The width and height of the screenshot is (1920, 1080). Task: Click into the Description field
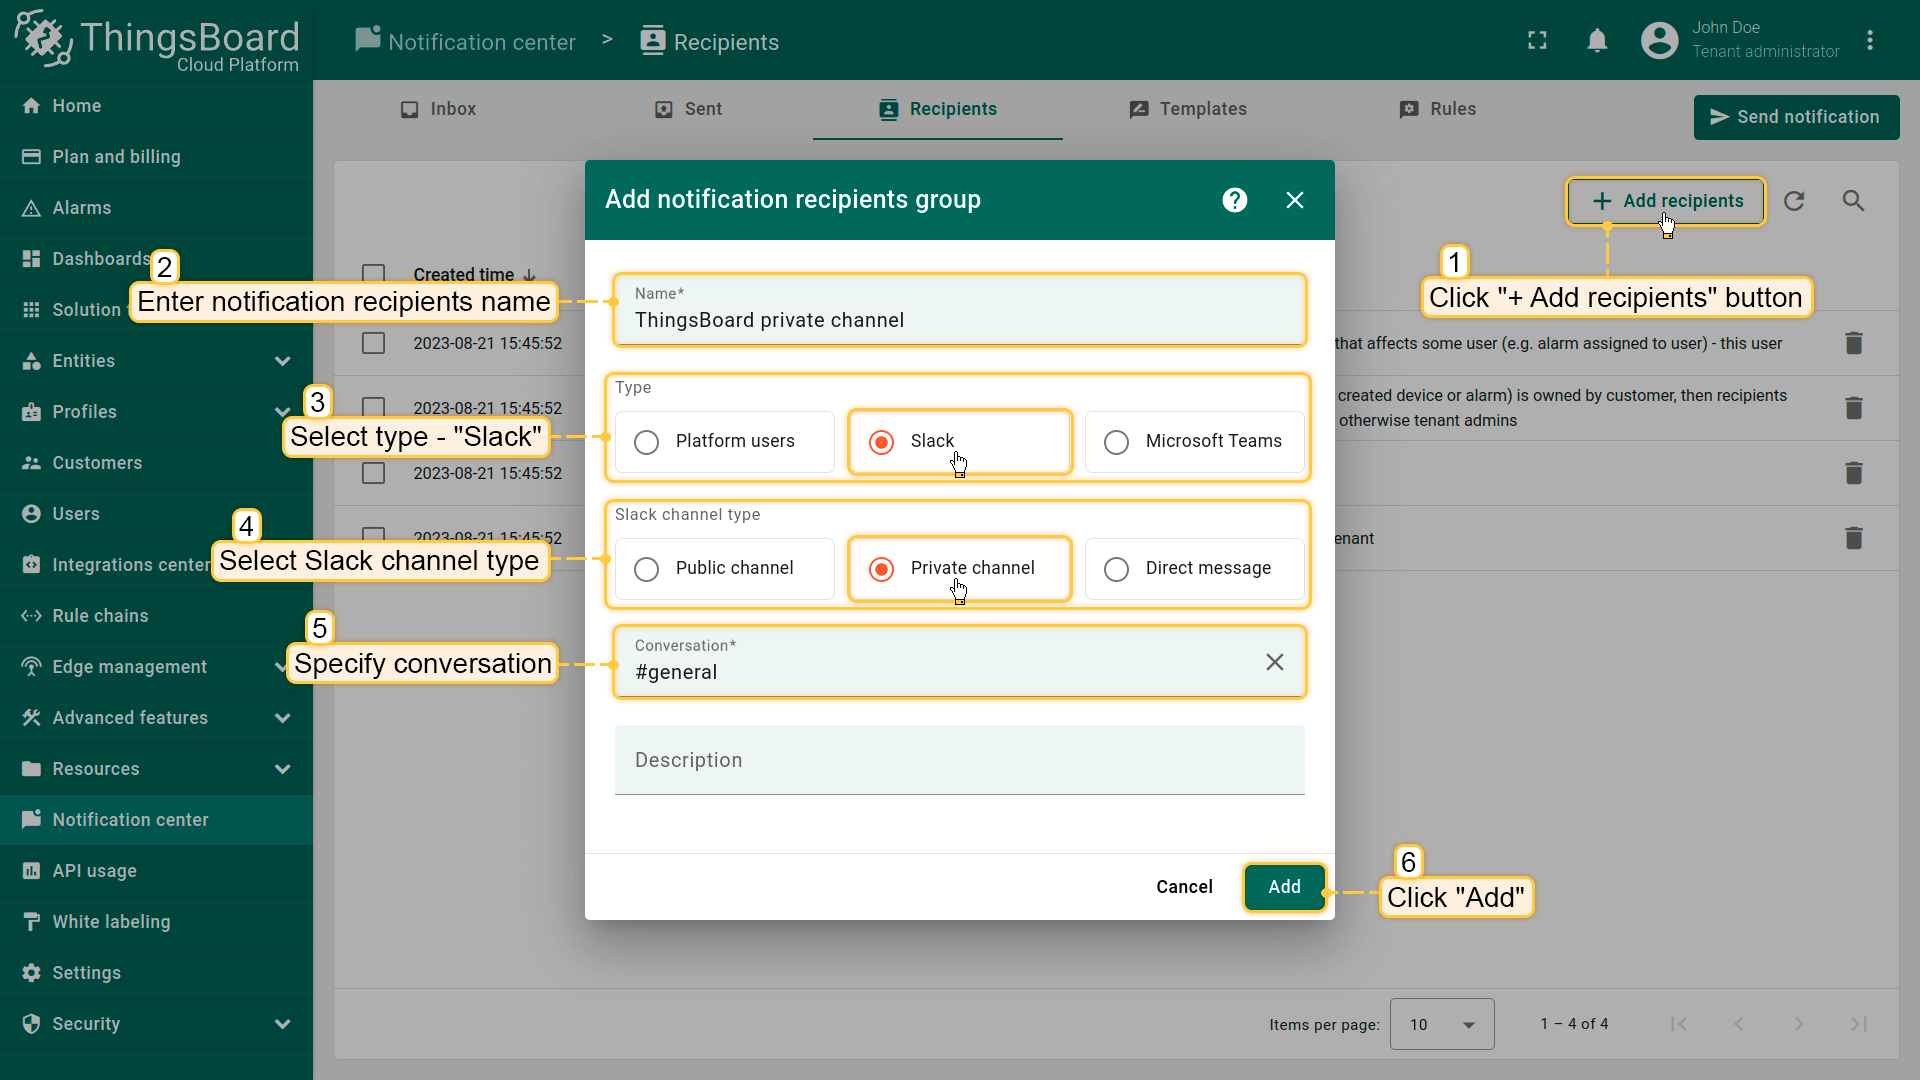click(959, 760)
